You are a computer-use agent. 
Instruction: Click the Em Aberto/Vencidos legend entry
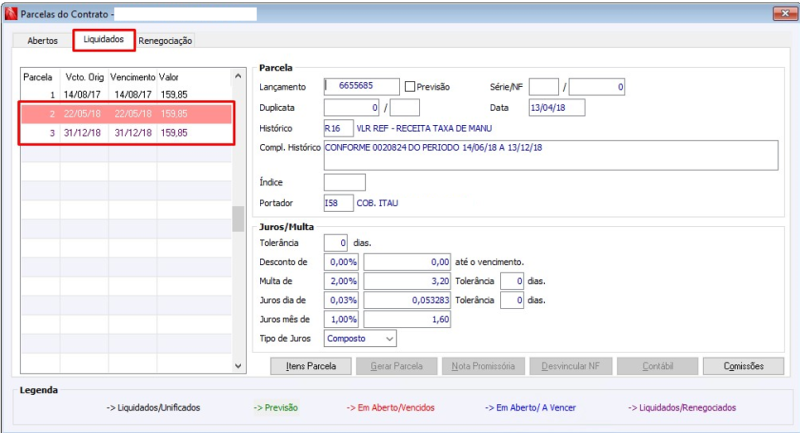coord(390,407)
